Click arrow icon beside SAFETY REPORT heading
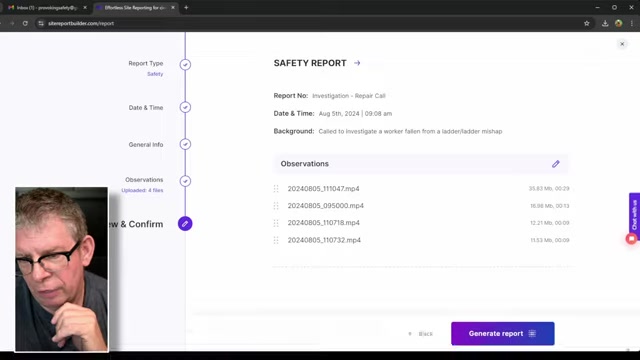Screen dimensions: 640x360 (x=357, y=63)
